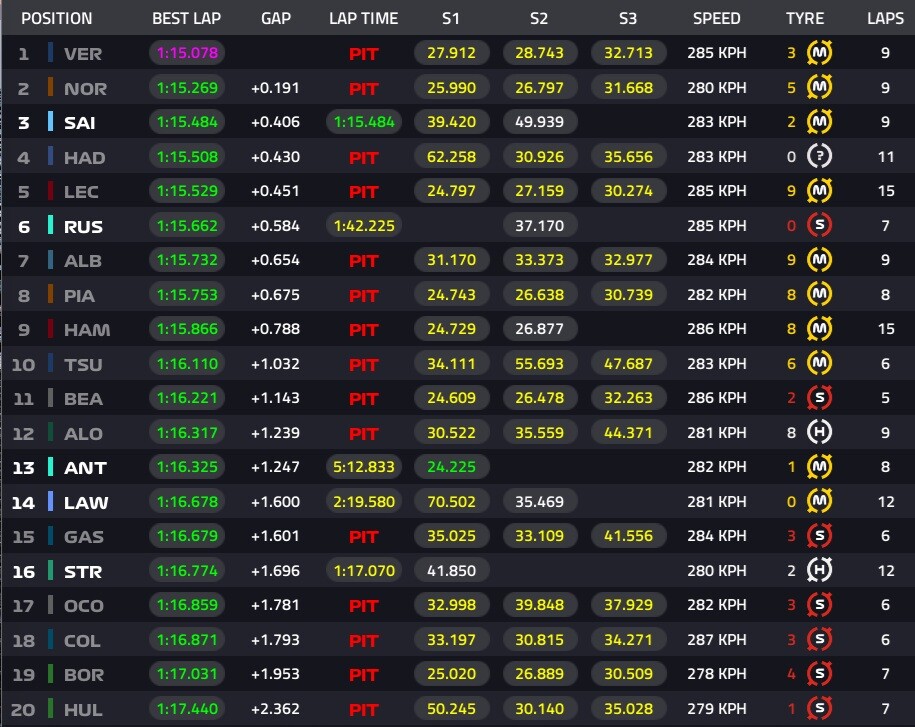Image resolution: width=915 pixels, height=727 pixels.
Task: Click the S2 column header
Action: click(x=539, y=19)
